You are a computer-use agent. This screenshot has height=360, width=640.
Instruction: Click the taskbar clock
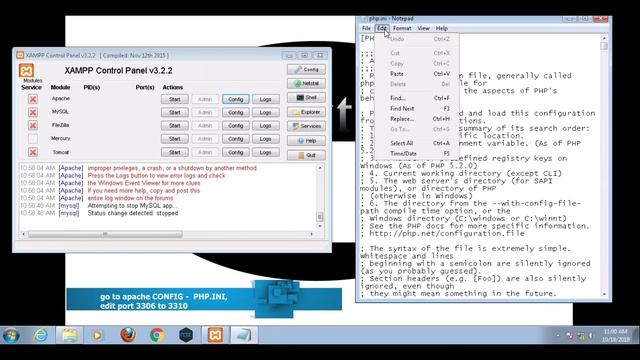tap(616, 335)
